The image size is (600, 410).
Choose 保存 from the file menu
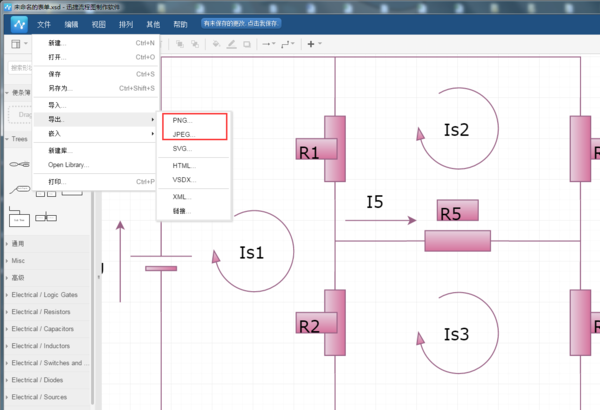[95, 74]
